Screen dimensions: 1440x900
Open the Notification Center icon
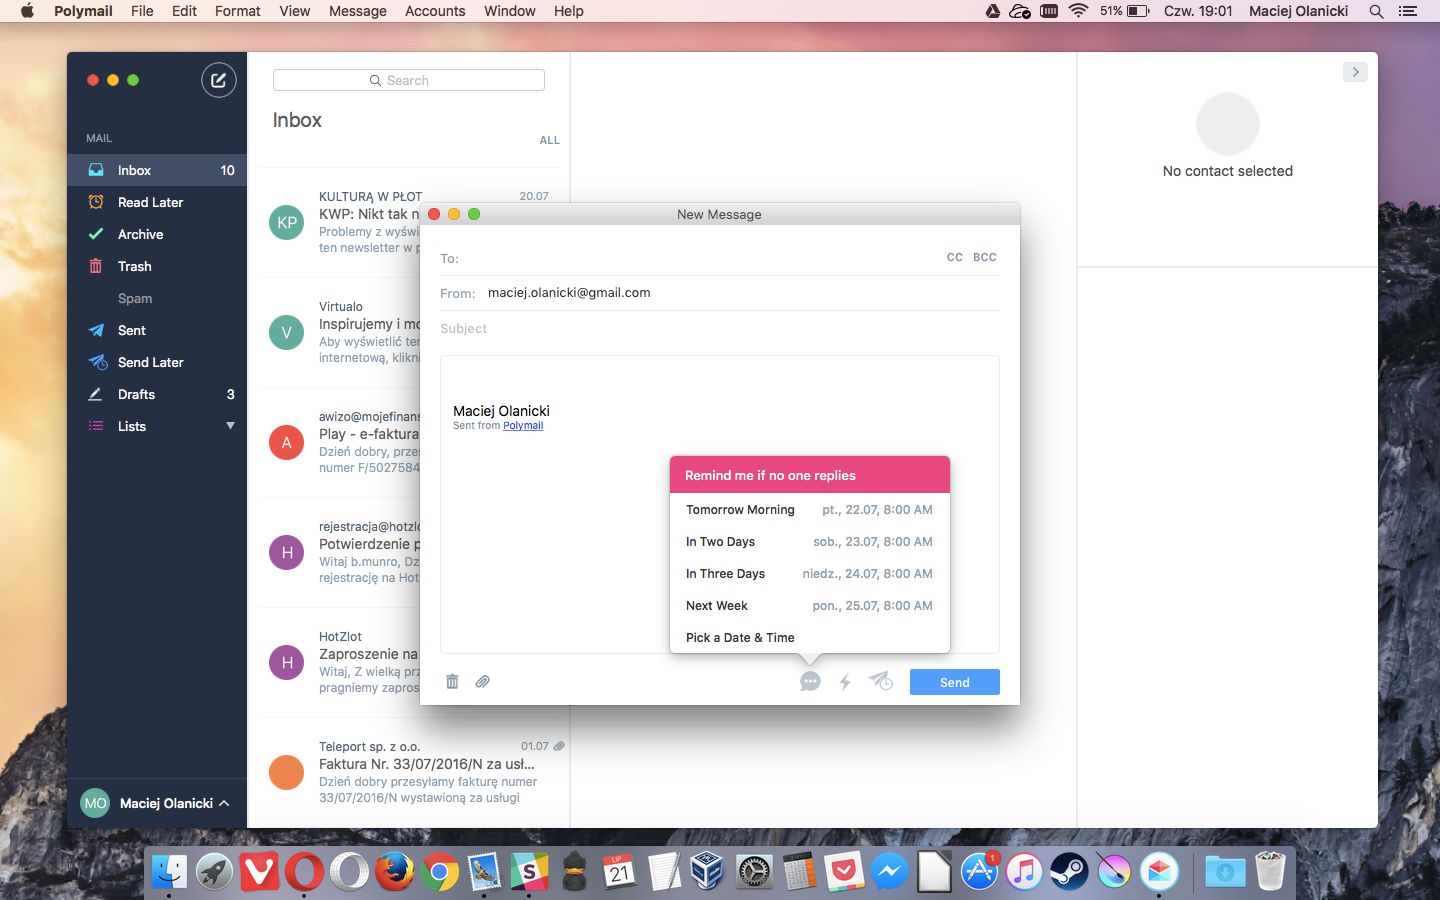(x=1408, y=11)
